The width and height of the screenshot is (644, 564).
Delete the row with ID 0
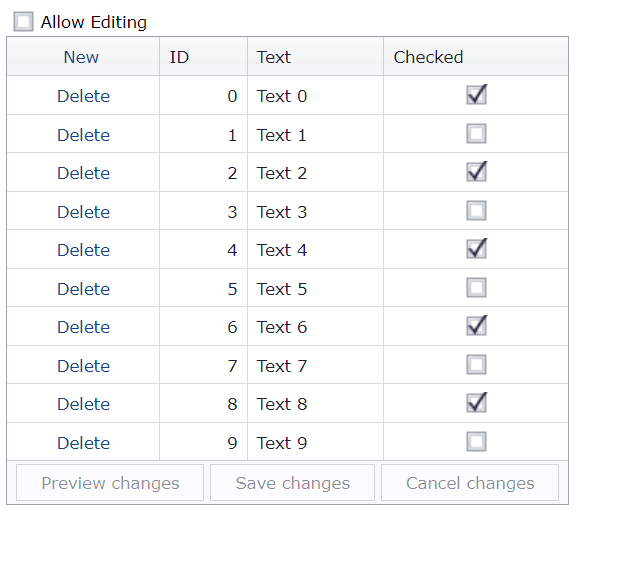point(83,96)
